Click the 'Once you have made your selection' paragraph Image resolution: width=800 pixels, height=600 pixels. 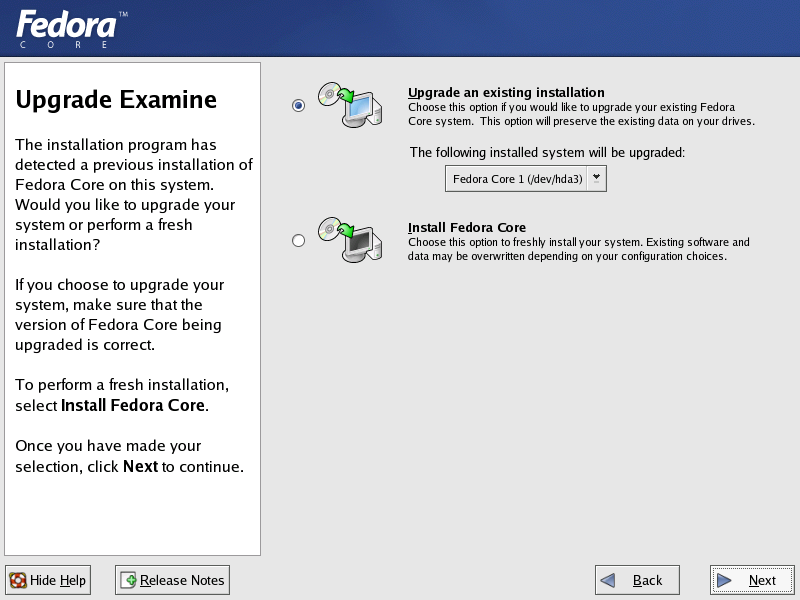(130, 456)
